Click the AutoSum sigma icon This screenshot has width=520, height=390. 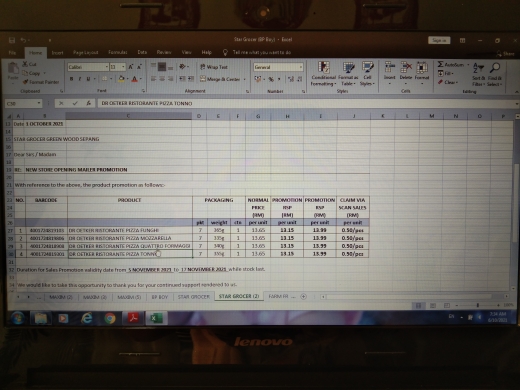tap(440, 64)
